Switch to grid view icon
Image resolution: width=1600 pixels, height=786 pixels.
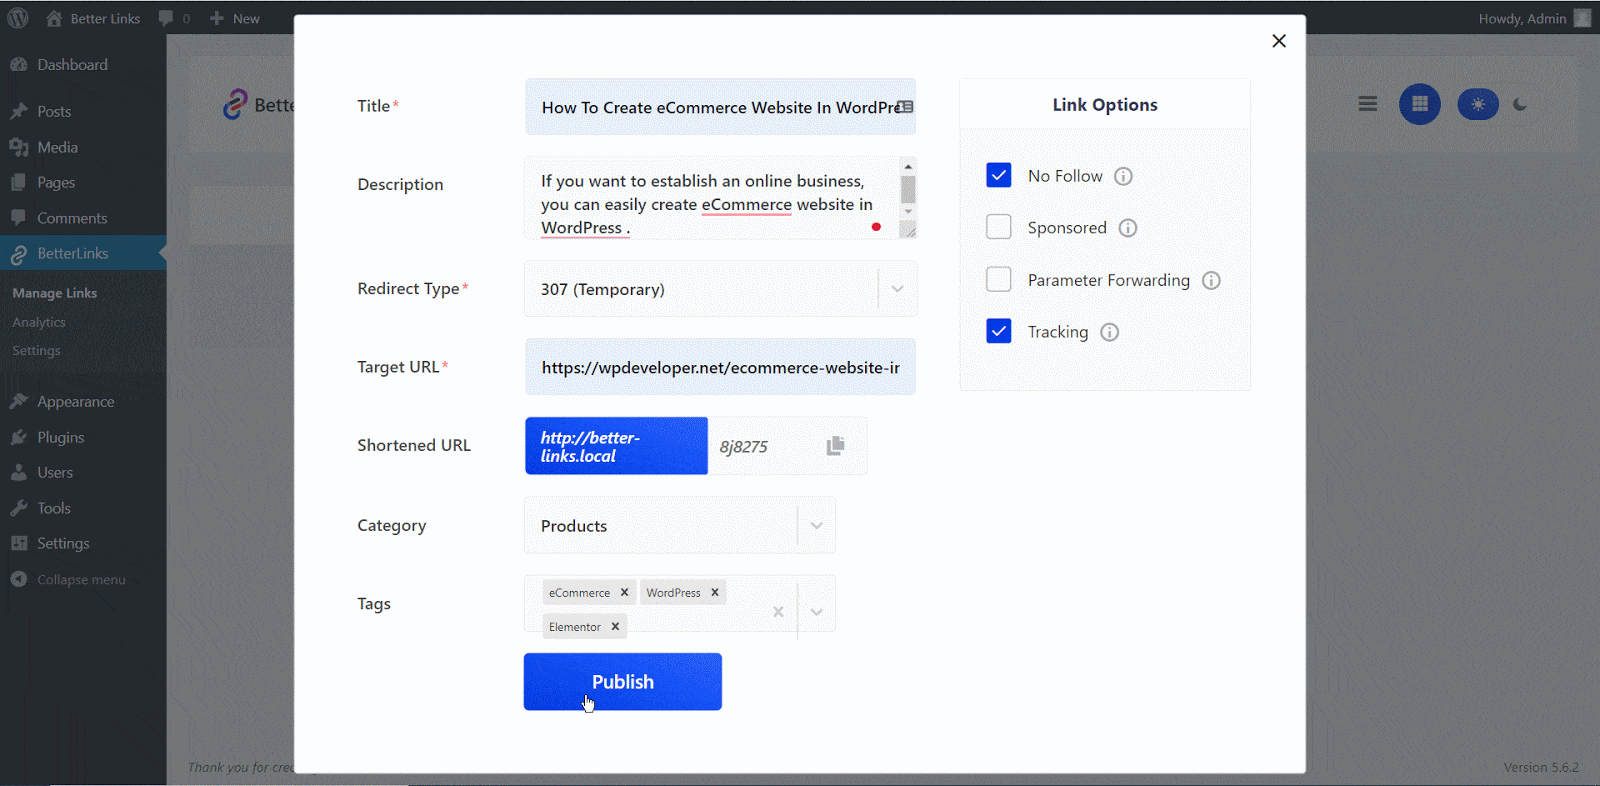click(x=1420, y=104)
